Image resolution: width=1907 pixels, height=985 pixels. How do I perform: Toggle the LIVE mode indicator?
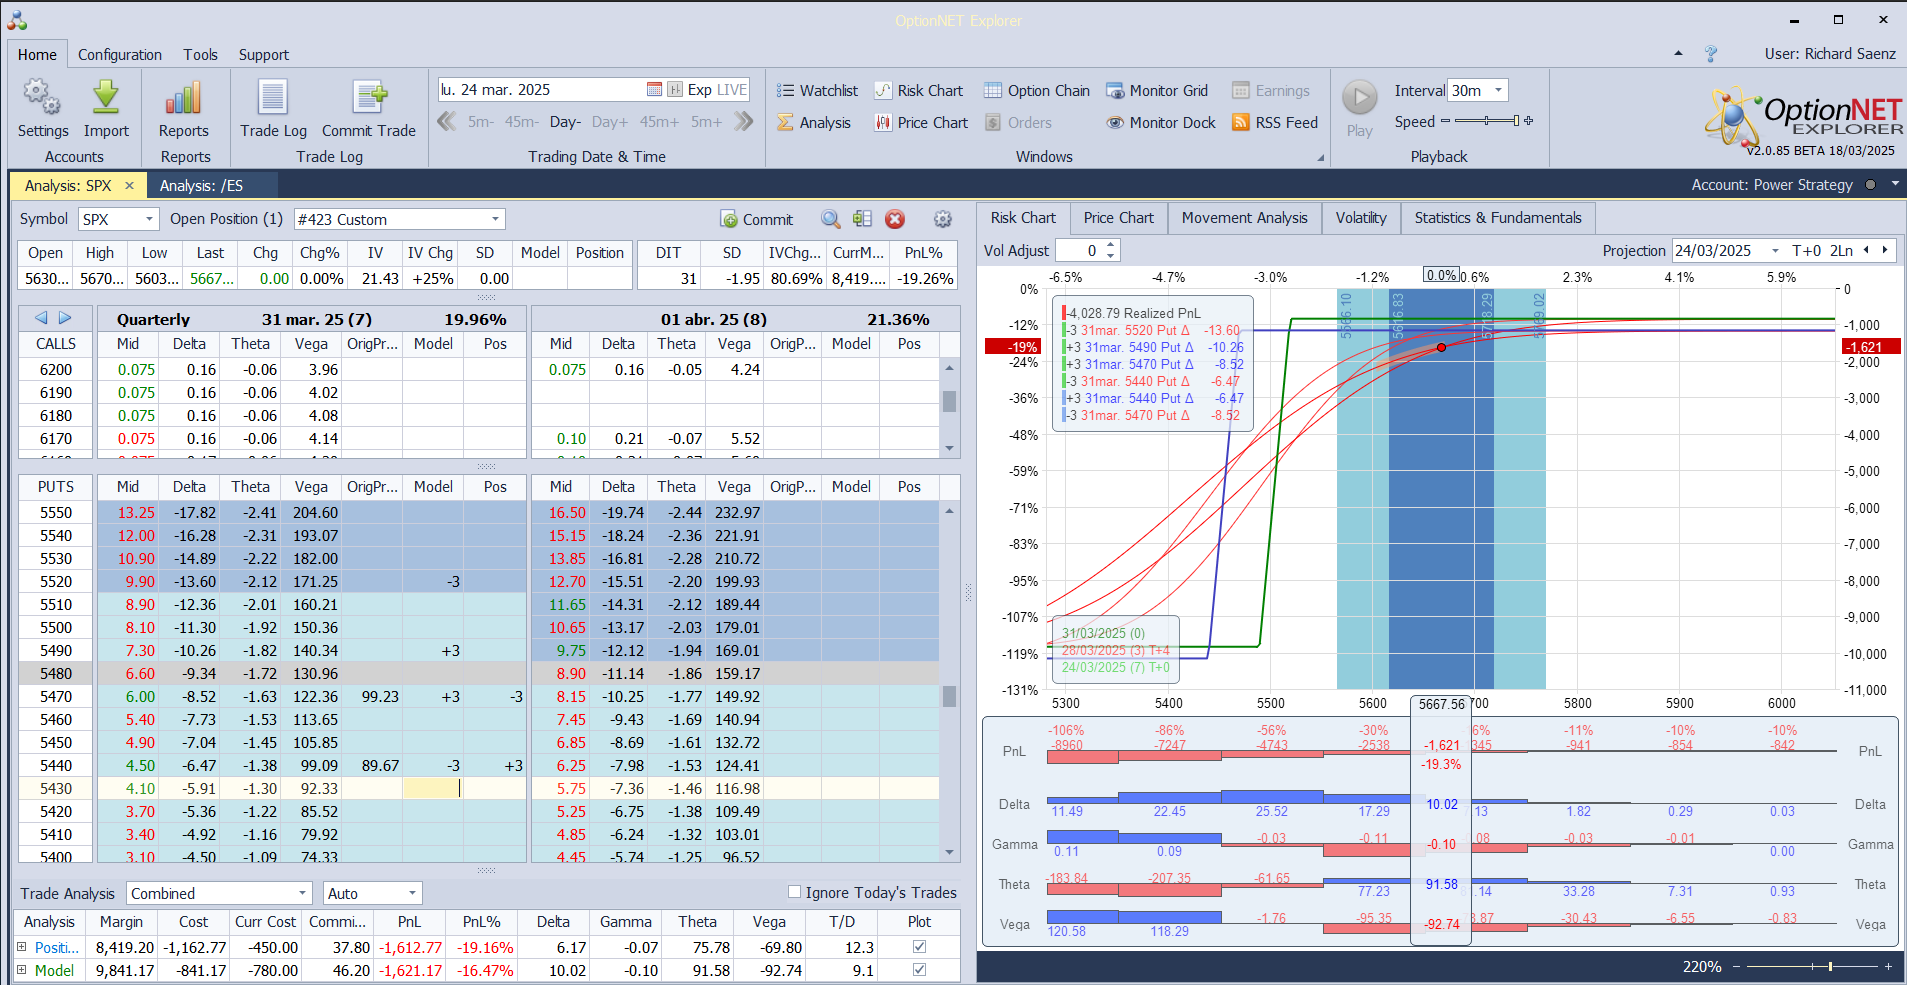732,90
